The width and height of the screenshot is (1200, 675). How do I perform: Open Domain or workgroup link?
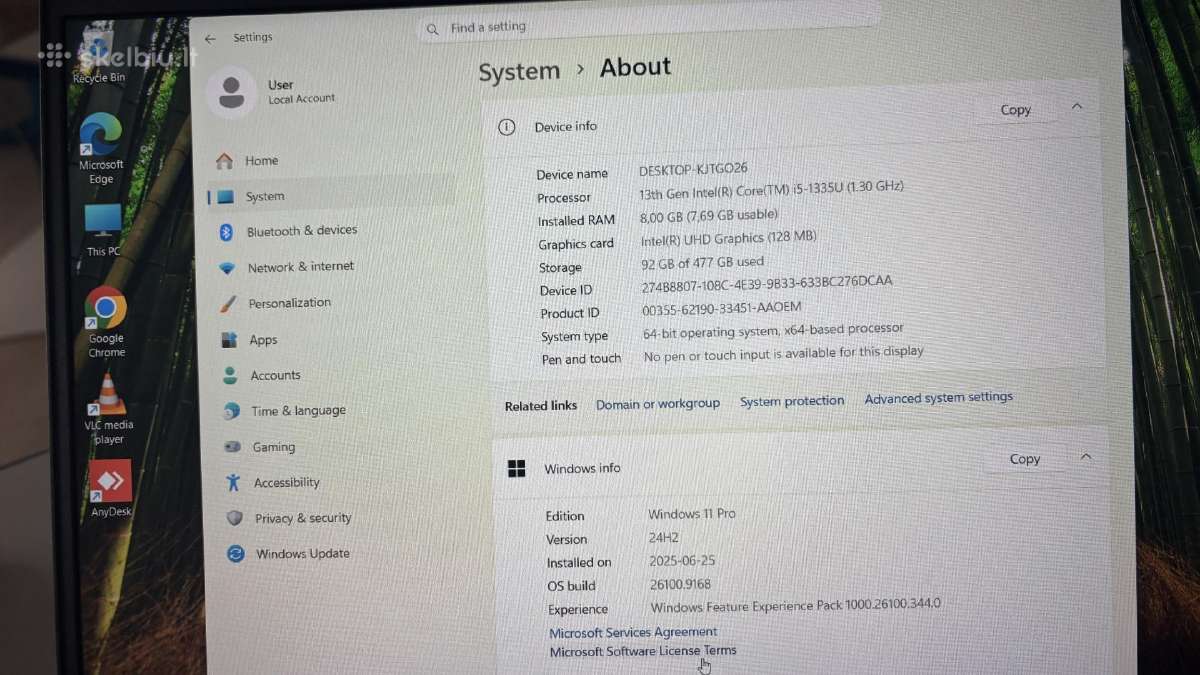click(x=658, y=403)
